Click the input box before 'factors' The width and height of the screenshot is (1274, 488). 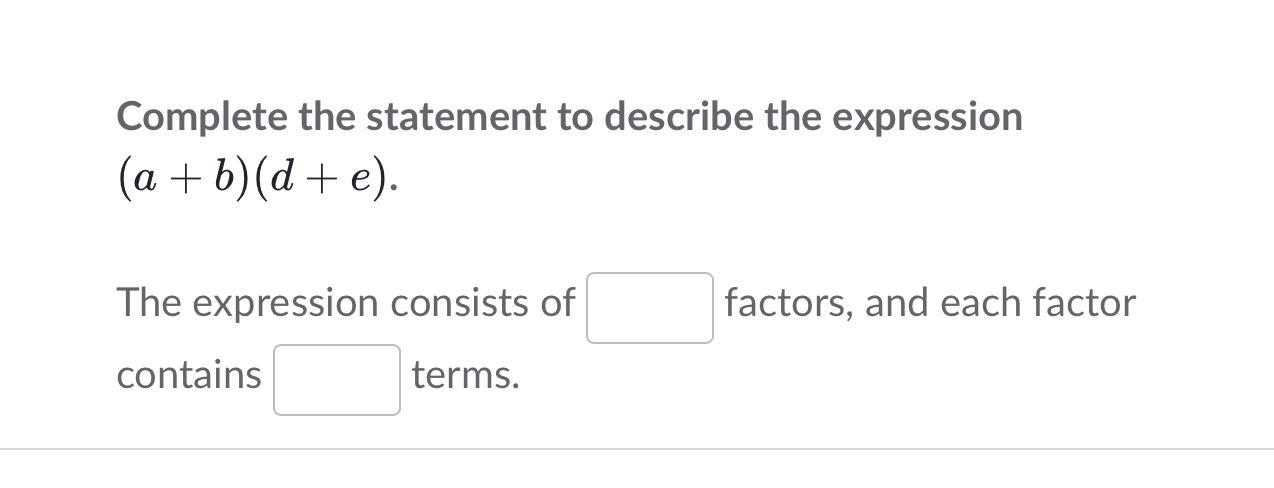point(649,308)
